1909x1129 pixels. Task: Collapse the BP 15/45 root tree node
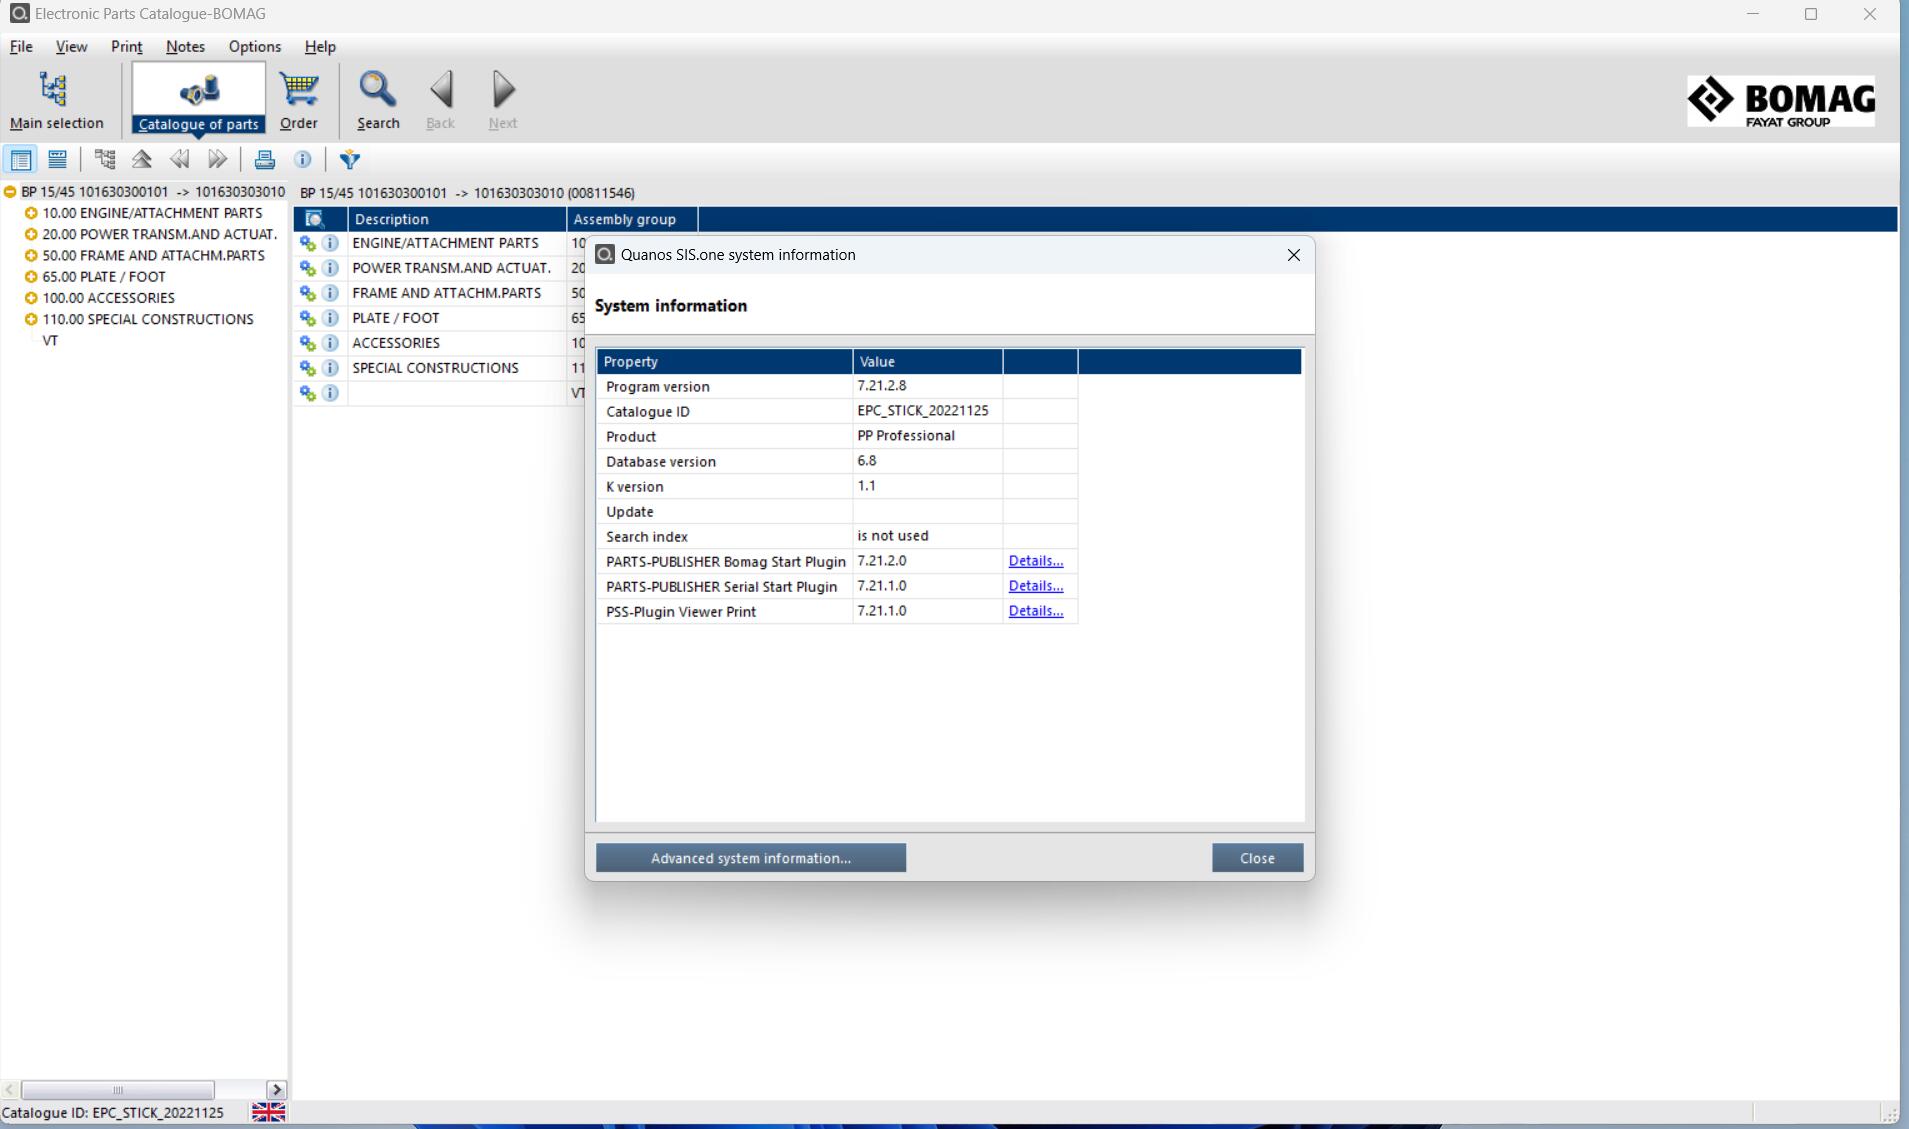click(10, 192)
